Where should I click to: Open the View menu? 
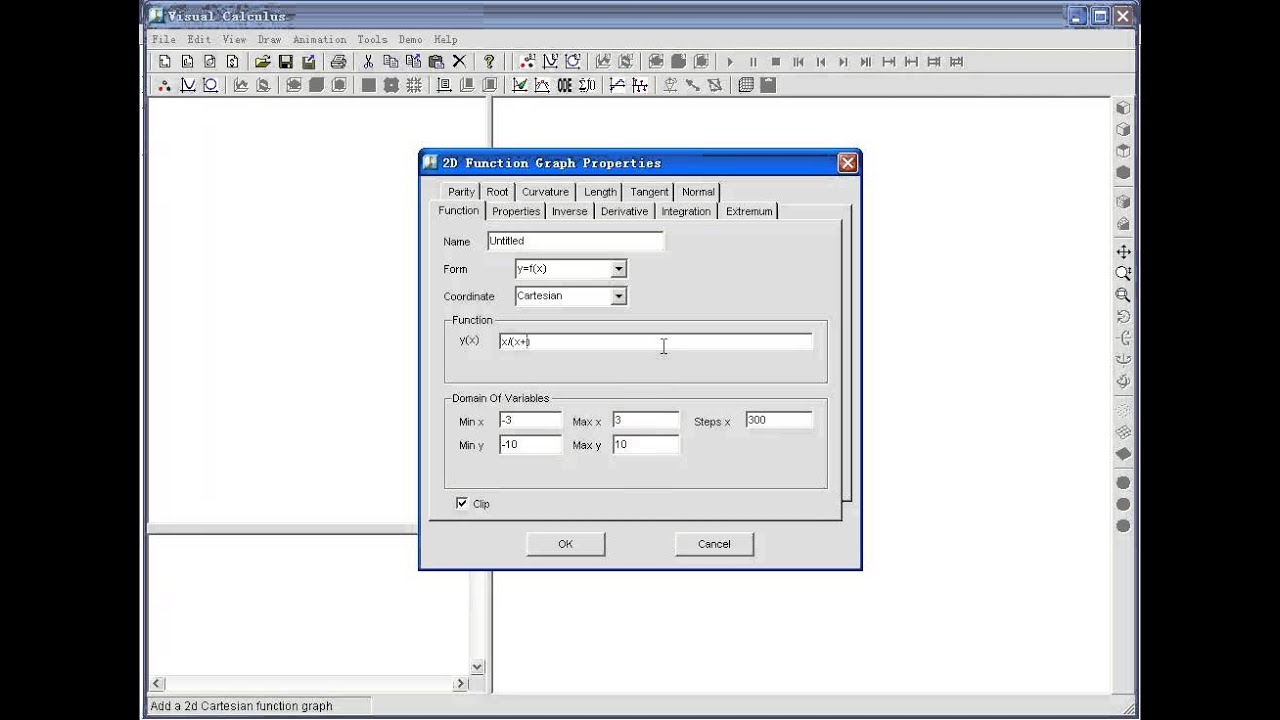(x=234, y=39)
